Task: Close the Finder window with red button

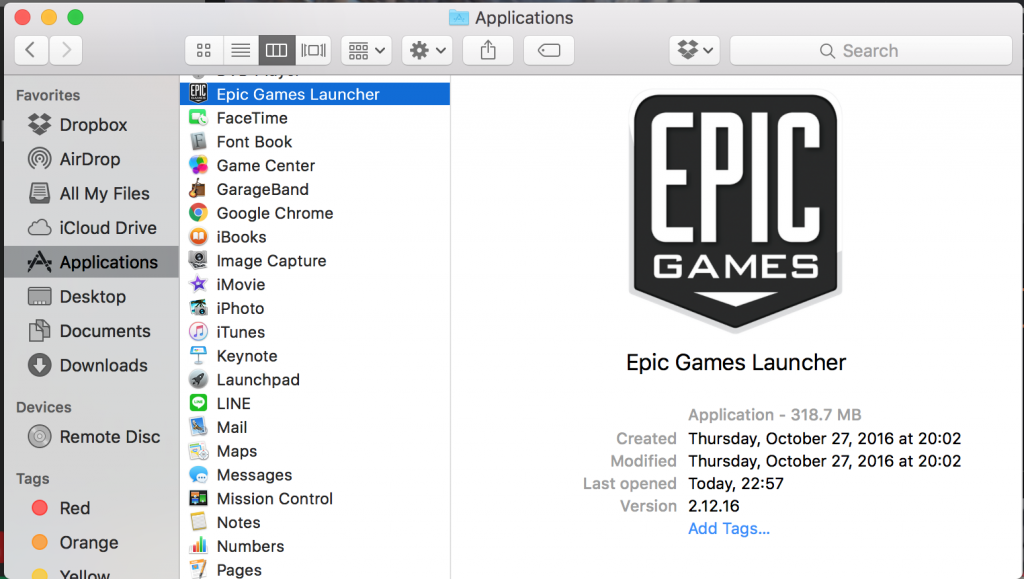Action: (22, 17)
